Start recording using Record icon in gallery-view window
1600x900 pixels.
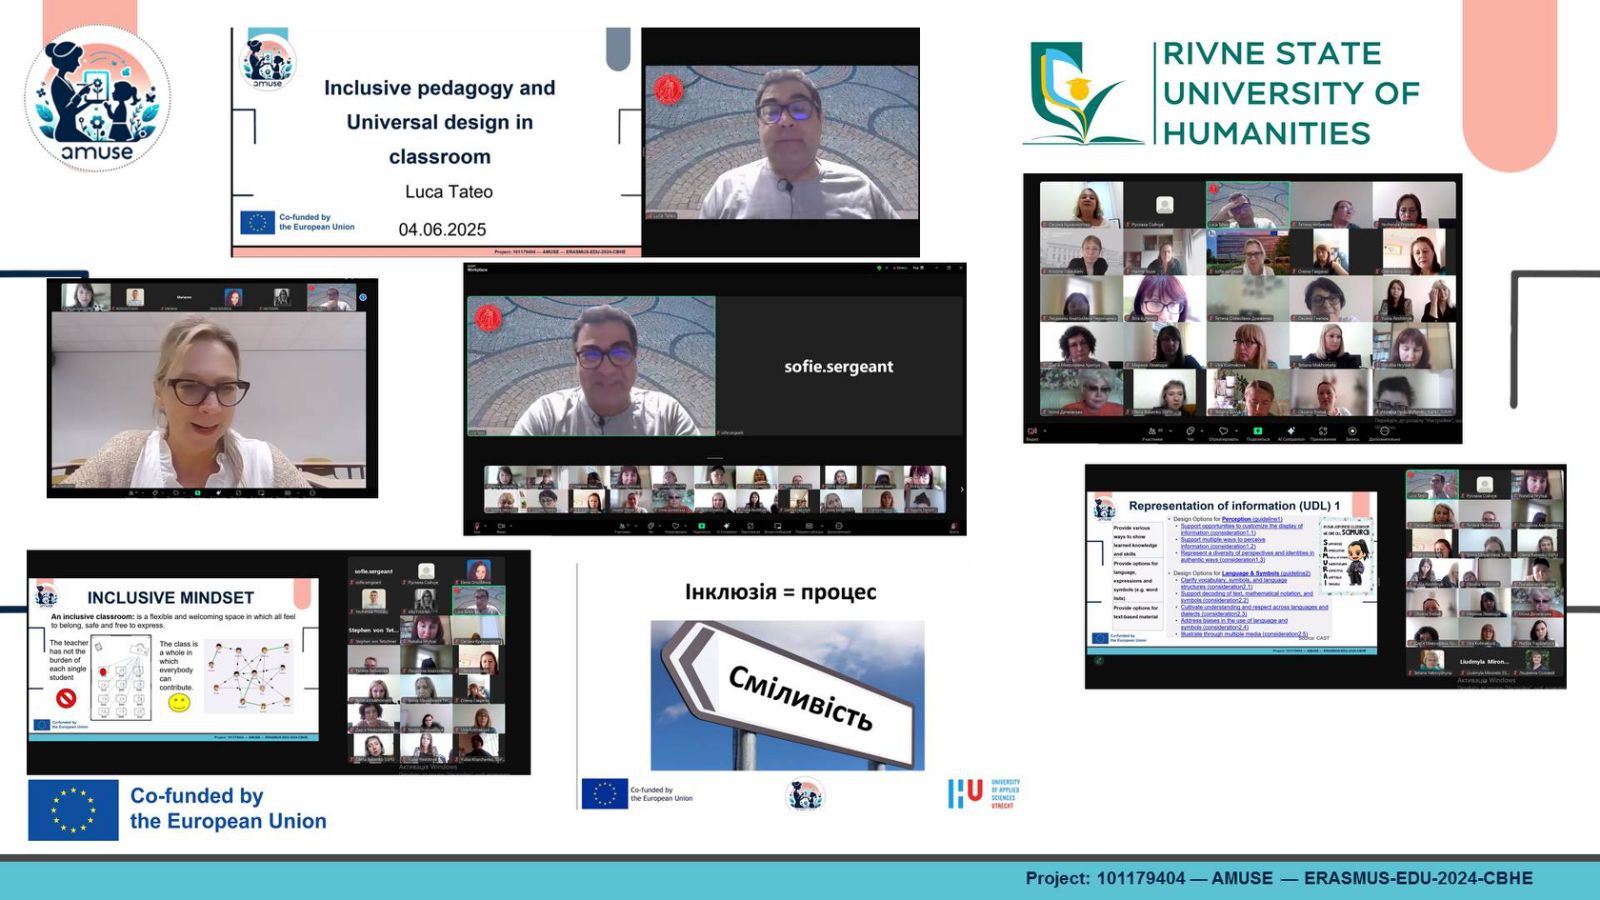point(1352,431)
